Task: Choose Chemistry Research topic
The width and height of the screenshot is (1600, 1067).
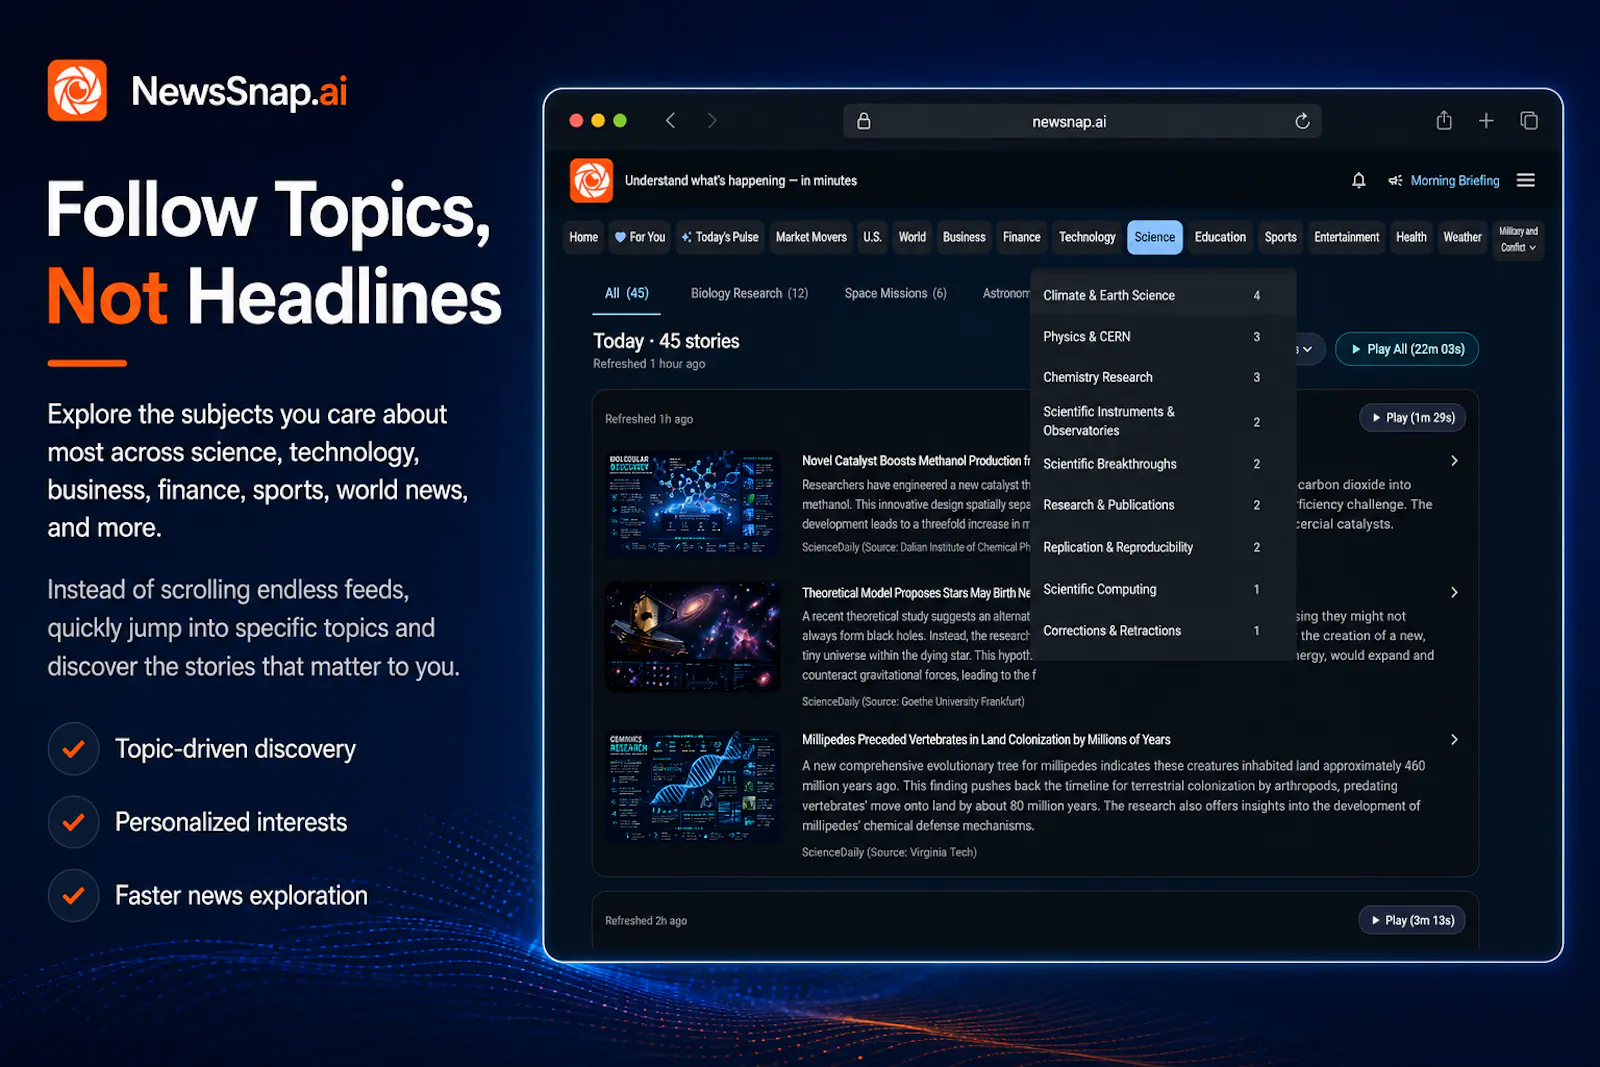Action: click(1163, 377)
